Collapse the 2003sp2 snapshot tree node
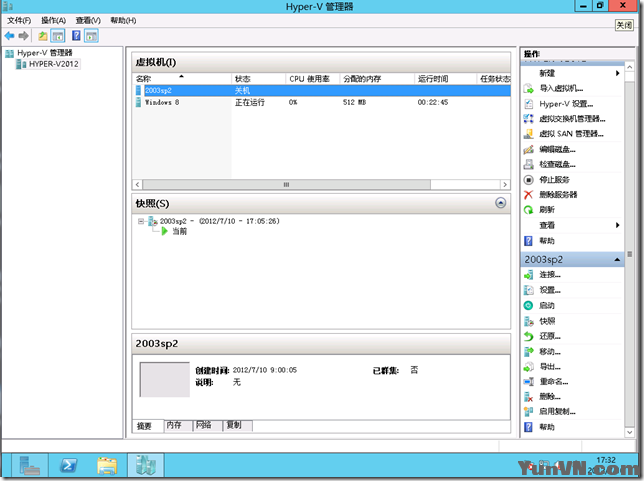Screen dimensions: 644x481 coord(141,221)
